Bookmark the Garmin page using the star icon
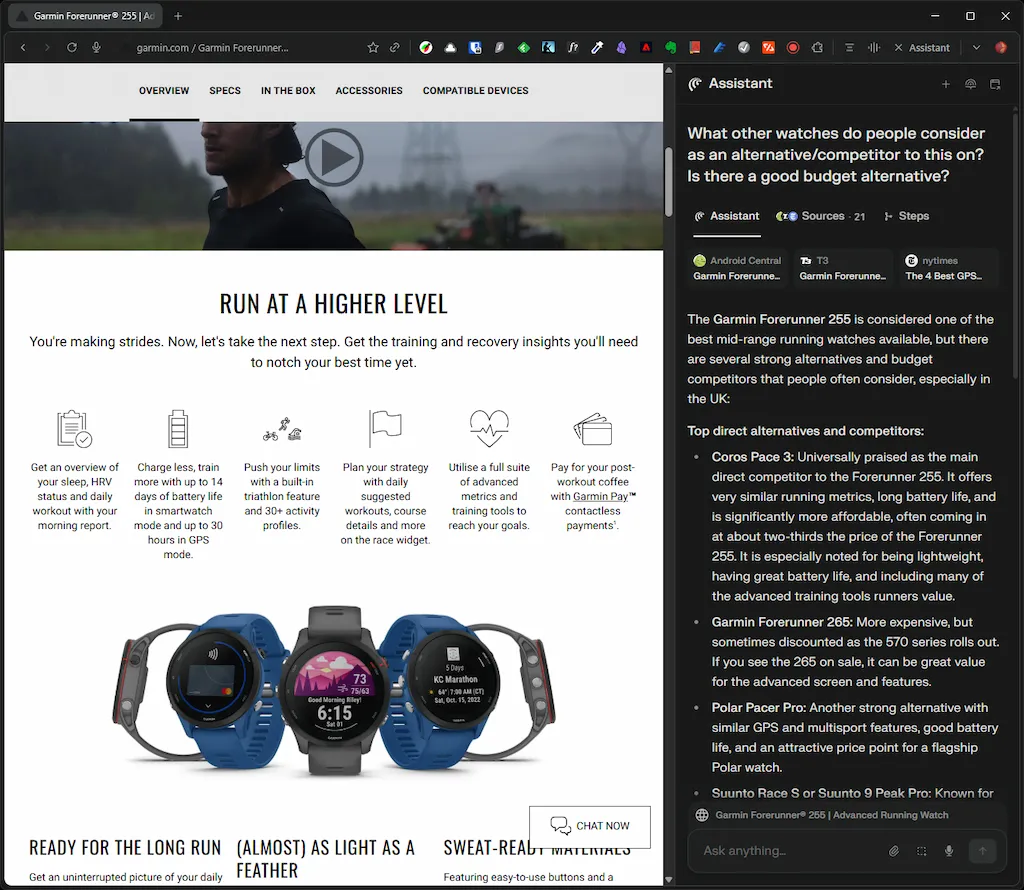1024x890 pixels. coord(372,47)
